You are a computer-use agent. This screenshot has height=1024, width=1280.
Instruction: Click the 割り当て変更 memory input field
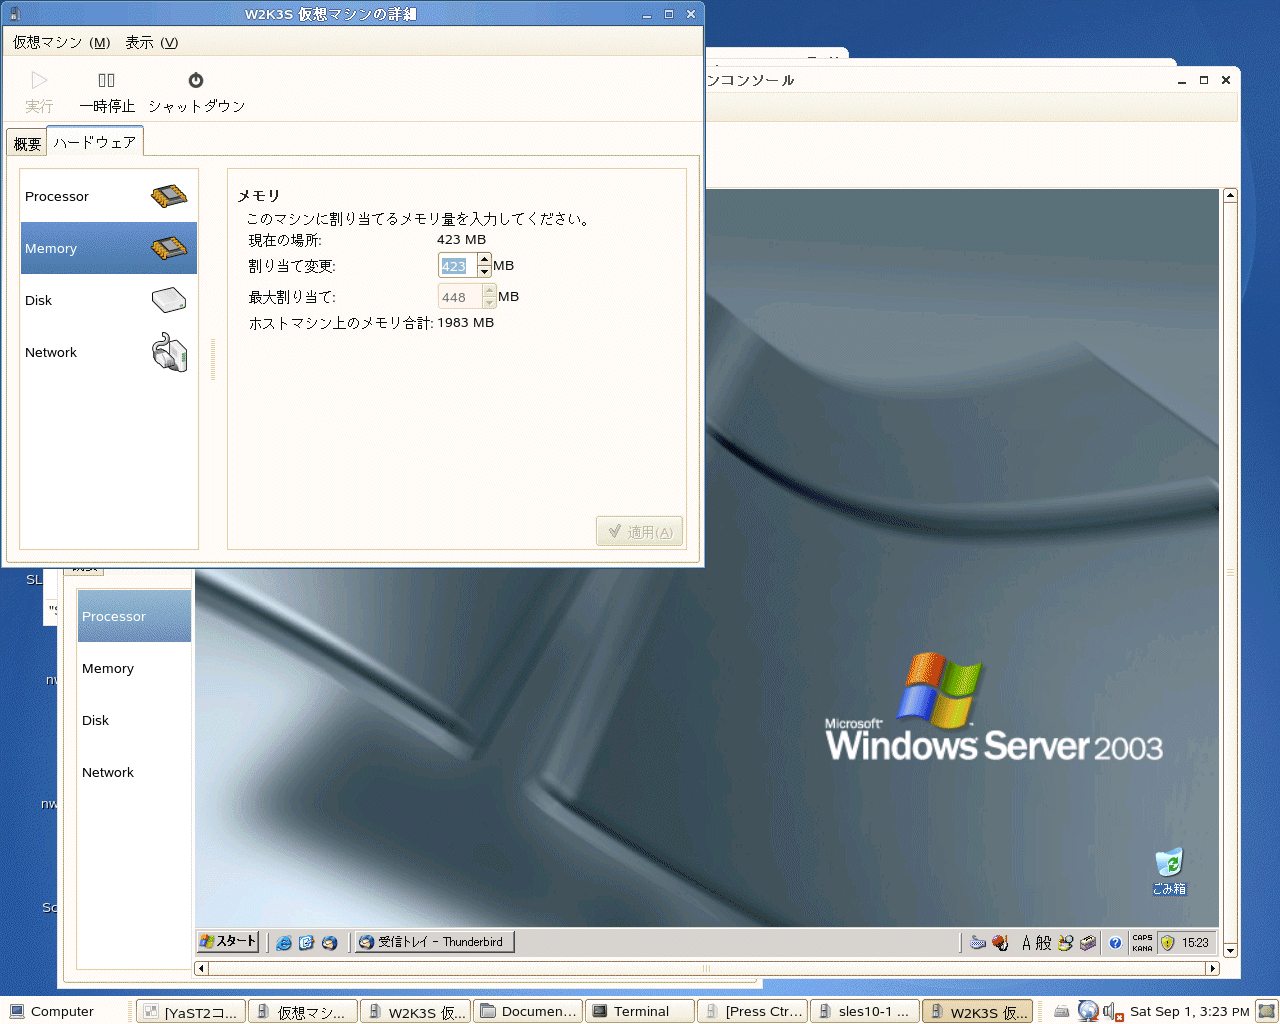click(458, 266)
